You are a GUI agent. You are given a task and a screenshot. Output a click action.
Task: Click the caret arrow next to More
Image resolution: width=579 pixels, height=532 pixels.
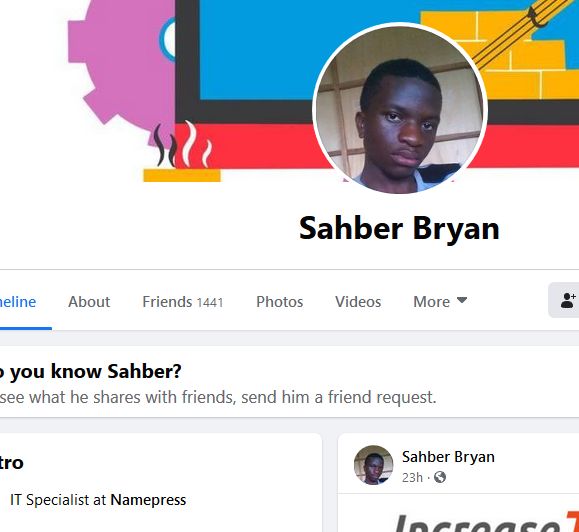(x=462, y=300)
